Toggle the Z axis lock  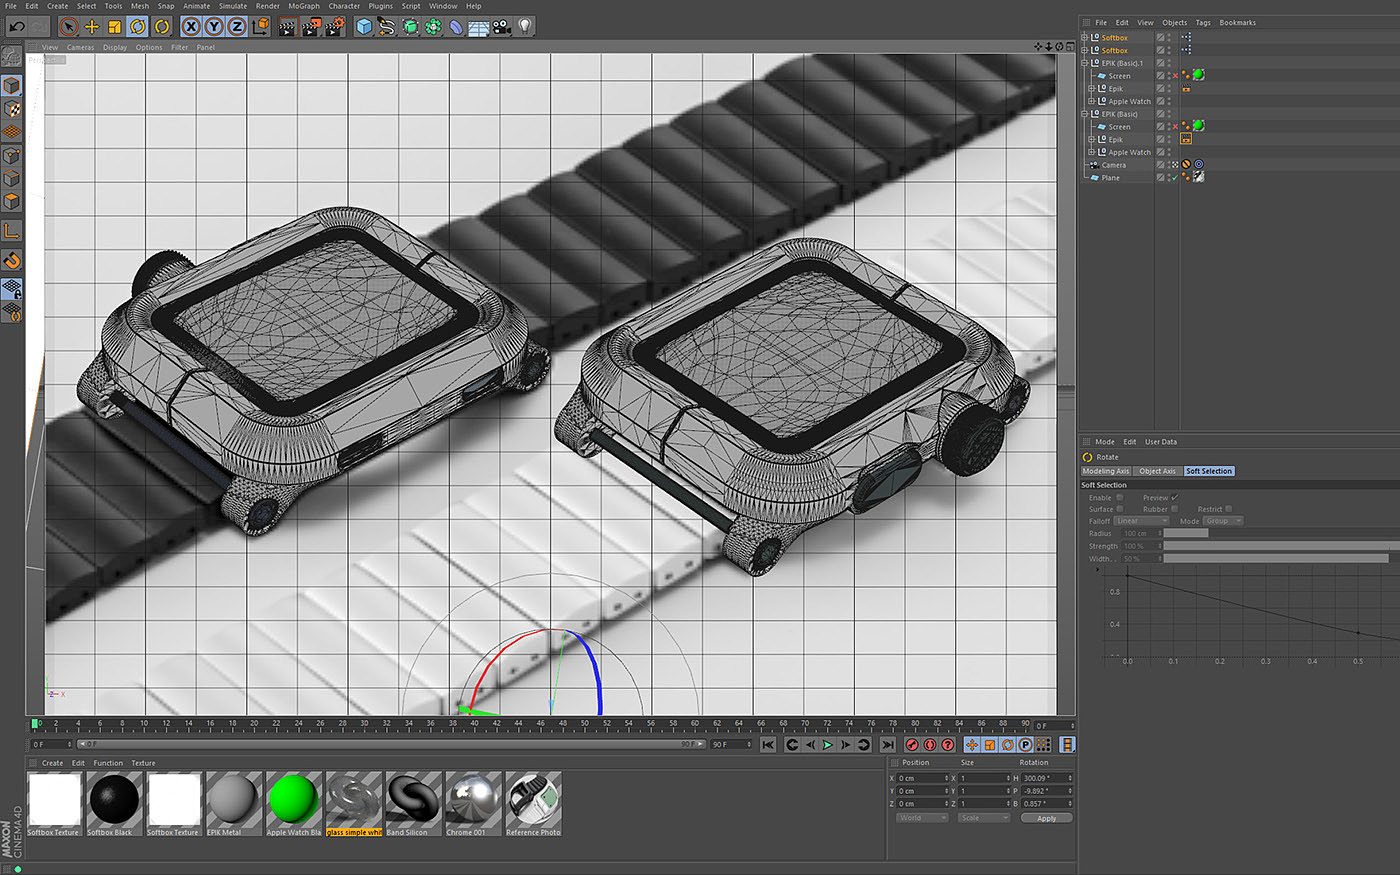click(x=237, y=27)
